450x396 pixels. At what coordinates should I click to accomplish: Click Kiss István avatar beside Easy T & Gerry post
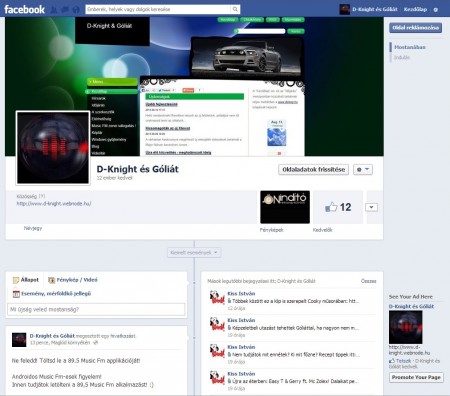coord(217,377)
